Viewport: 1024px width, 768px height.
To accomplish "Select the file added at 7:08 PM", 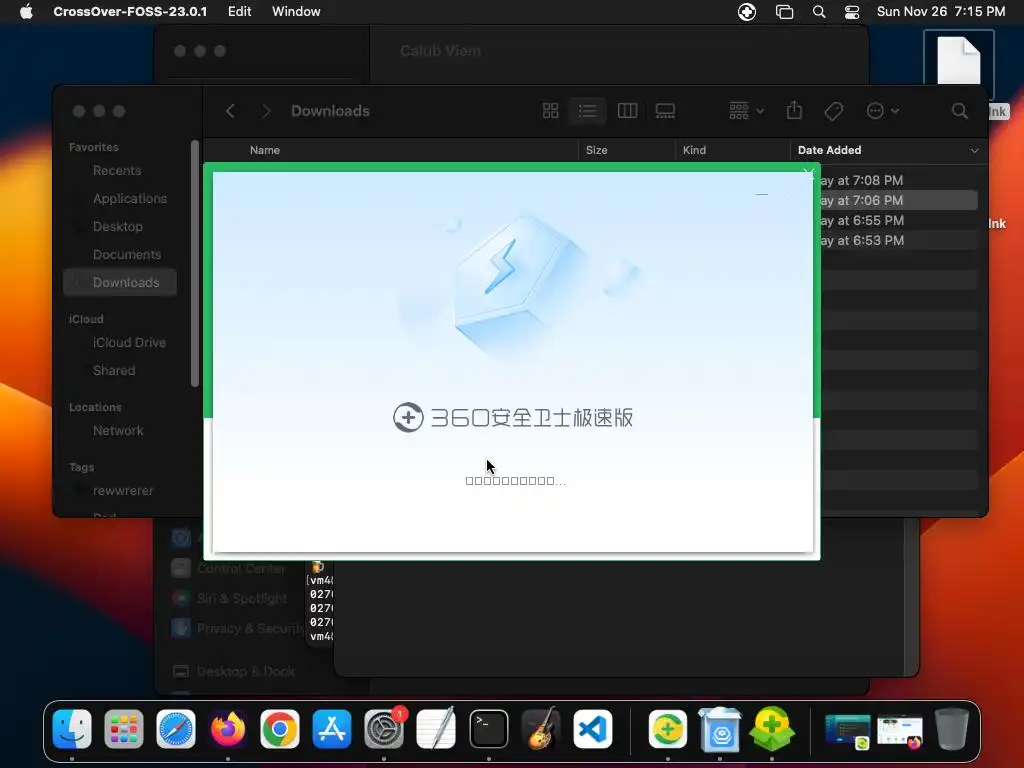I will pyautogui.click(x=899, y=180).
